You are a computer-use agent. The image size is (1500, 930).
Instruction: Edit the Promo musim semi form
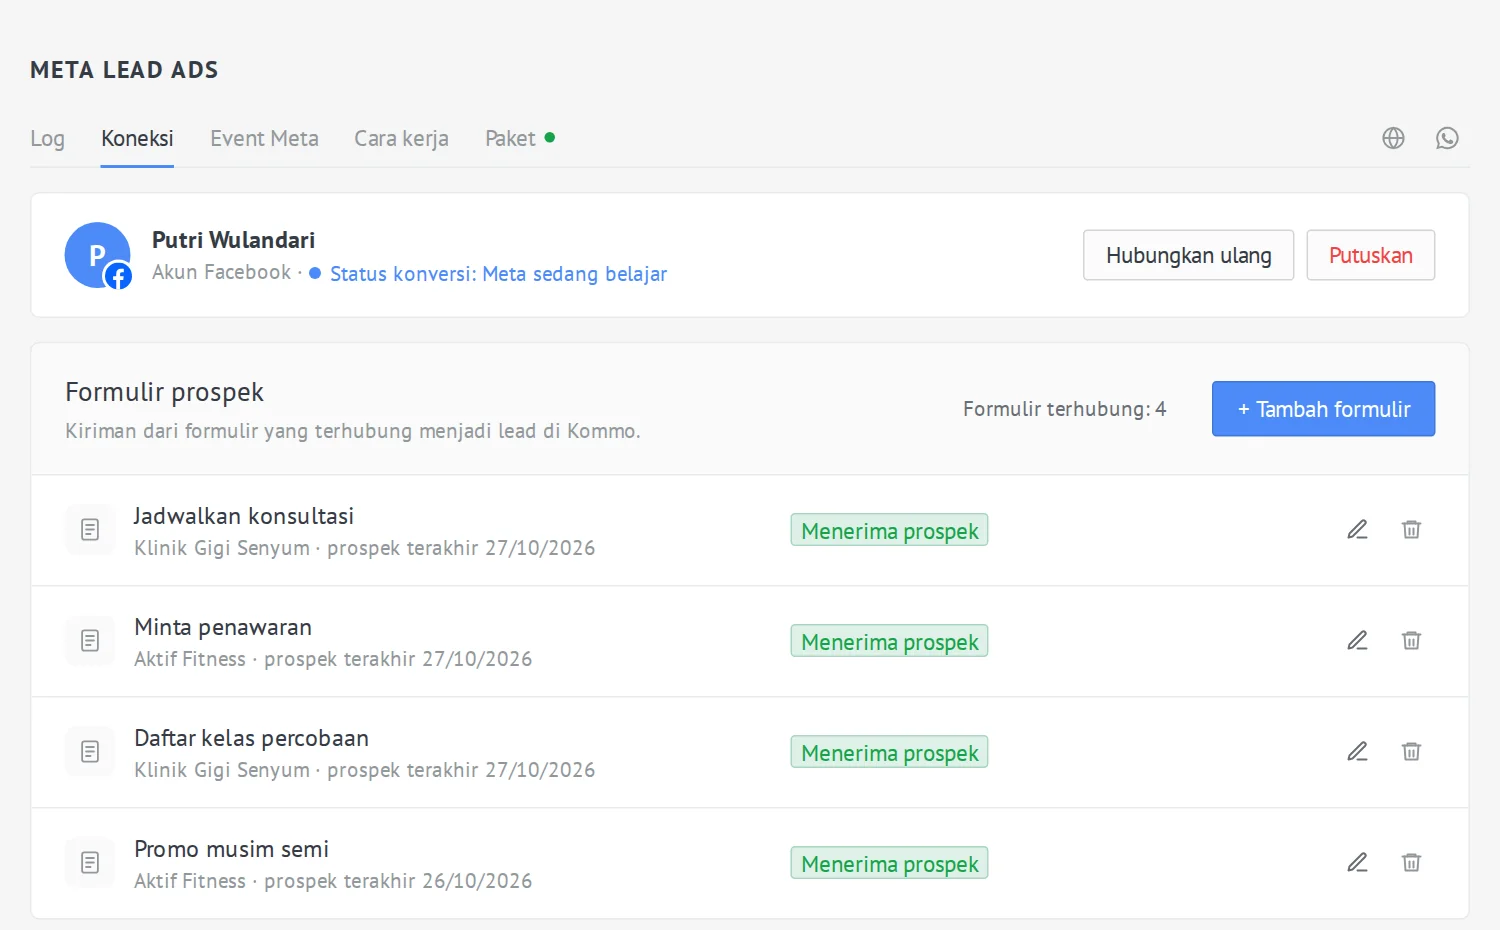pyautogui.click(x=1357, y=862)
